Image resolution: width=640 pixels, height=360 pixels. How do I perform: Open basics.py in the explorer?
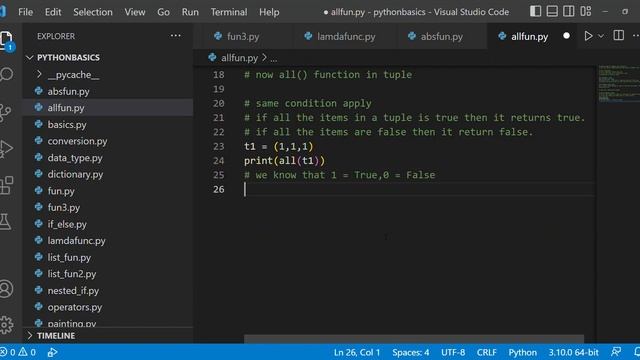[x=67, y=124]
